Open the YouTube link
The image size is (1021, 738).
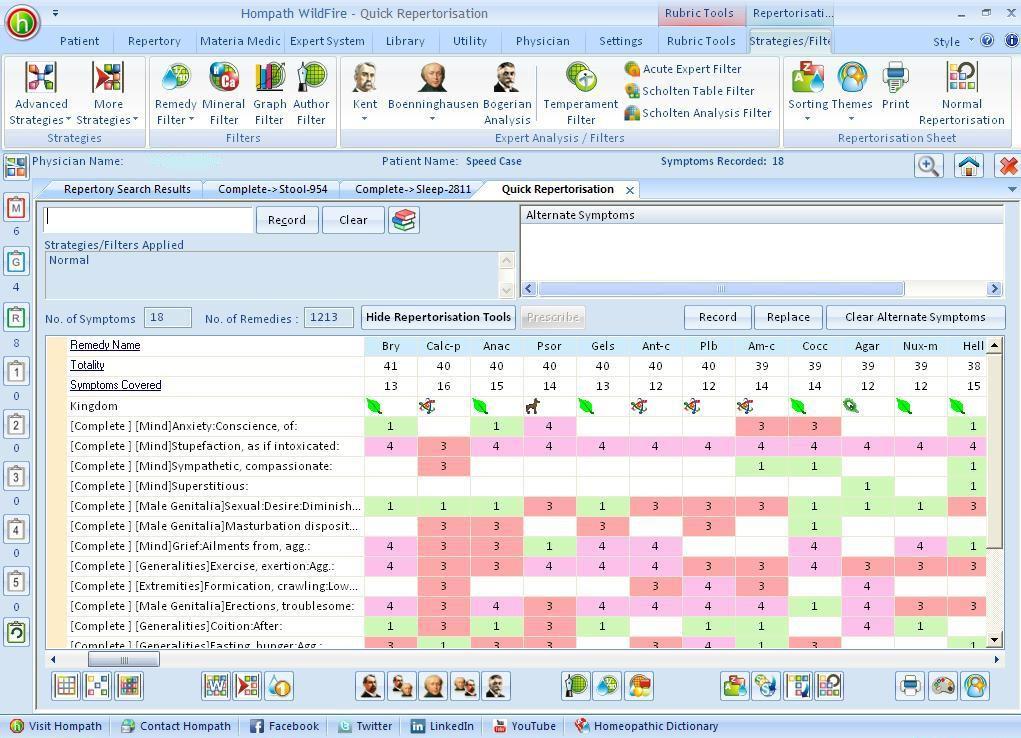(x=524, y=726)
